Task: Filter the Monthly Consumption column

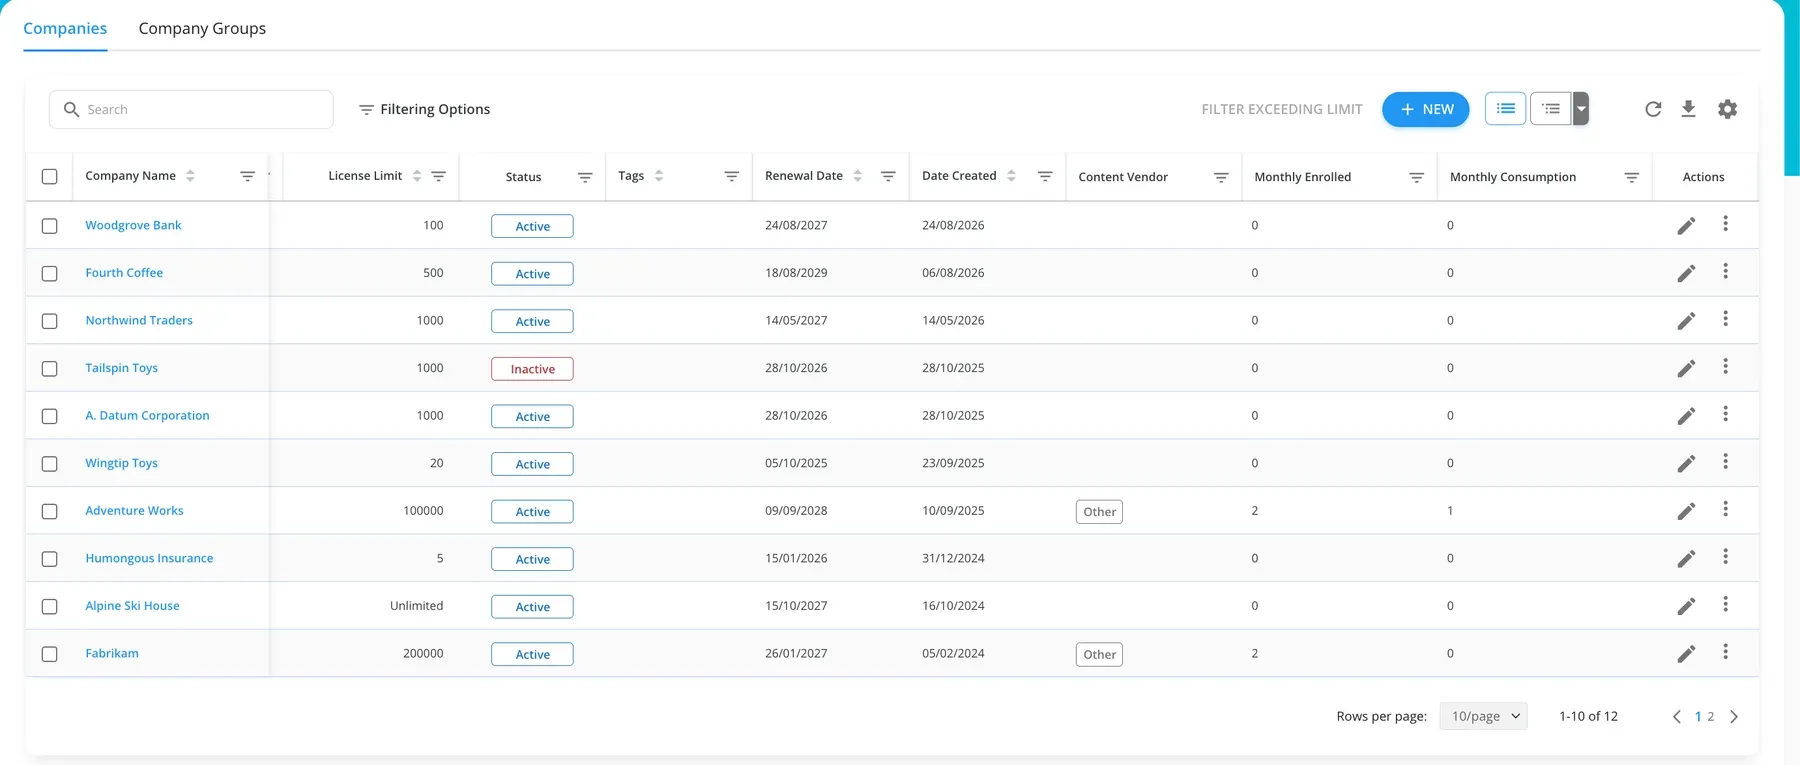Action: pyautogui.click(x=1631, y=177)
